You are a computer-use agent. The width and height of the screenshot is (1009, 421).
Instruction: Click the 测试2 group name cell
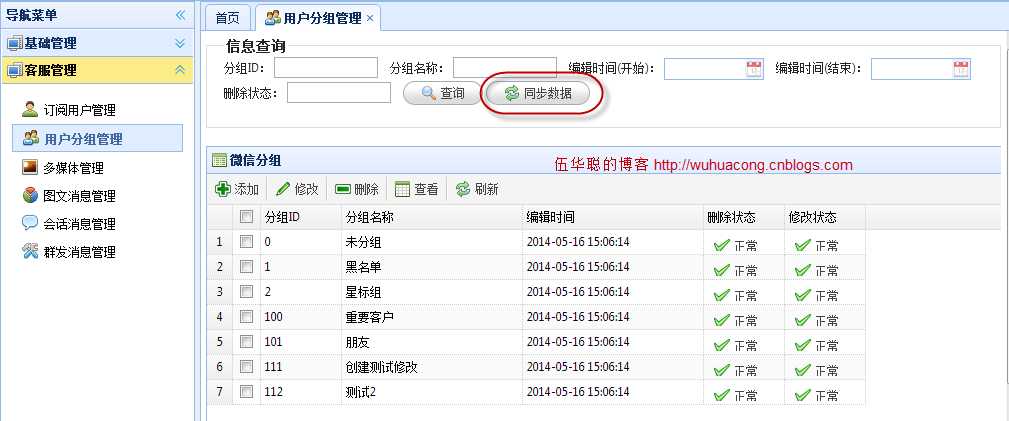(x=431, y=392)
